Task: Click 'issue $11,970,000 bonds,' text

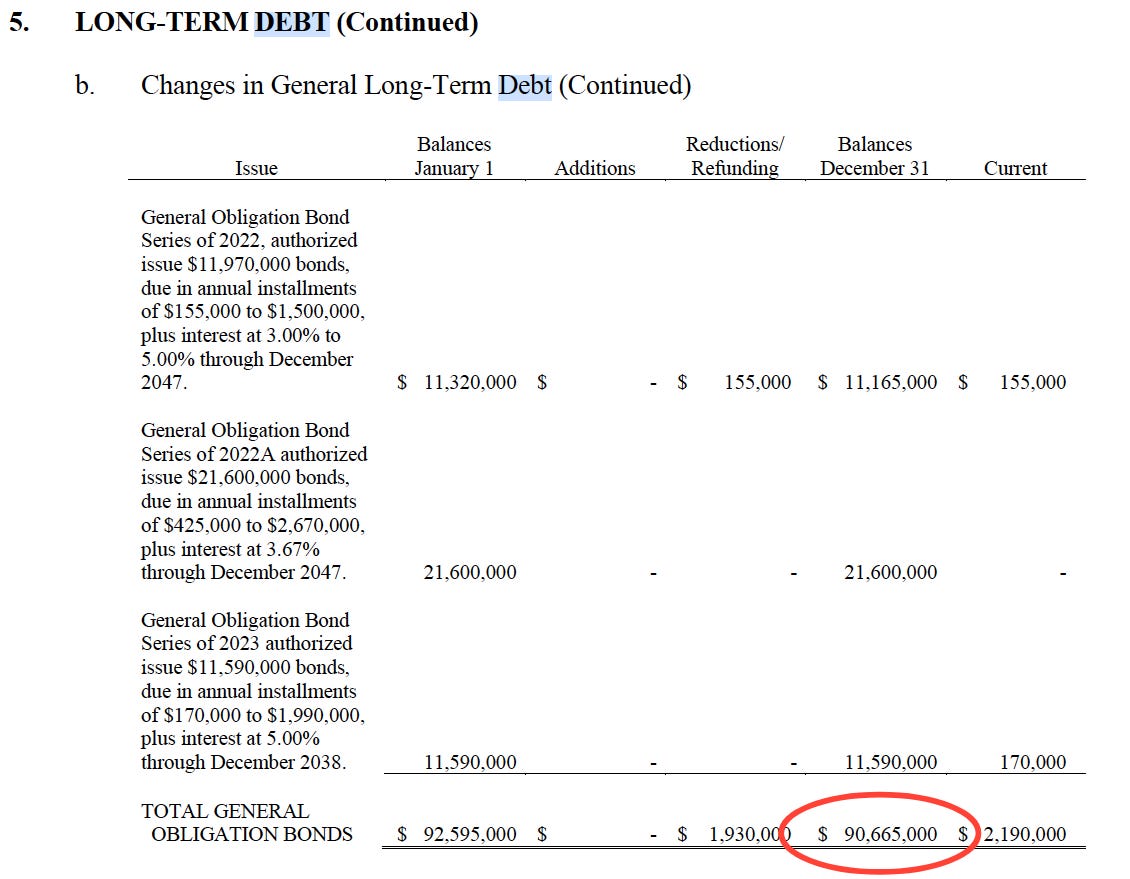Action: click(x=245, y=264)
